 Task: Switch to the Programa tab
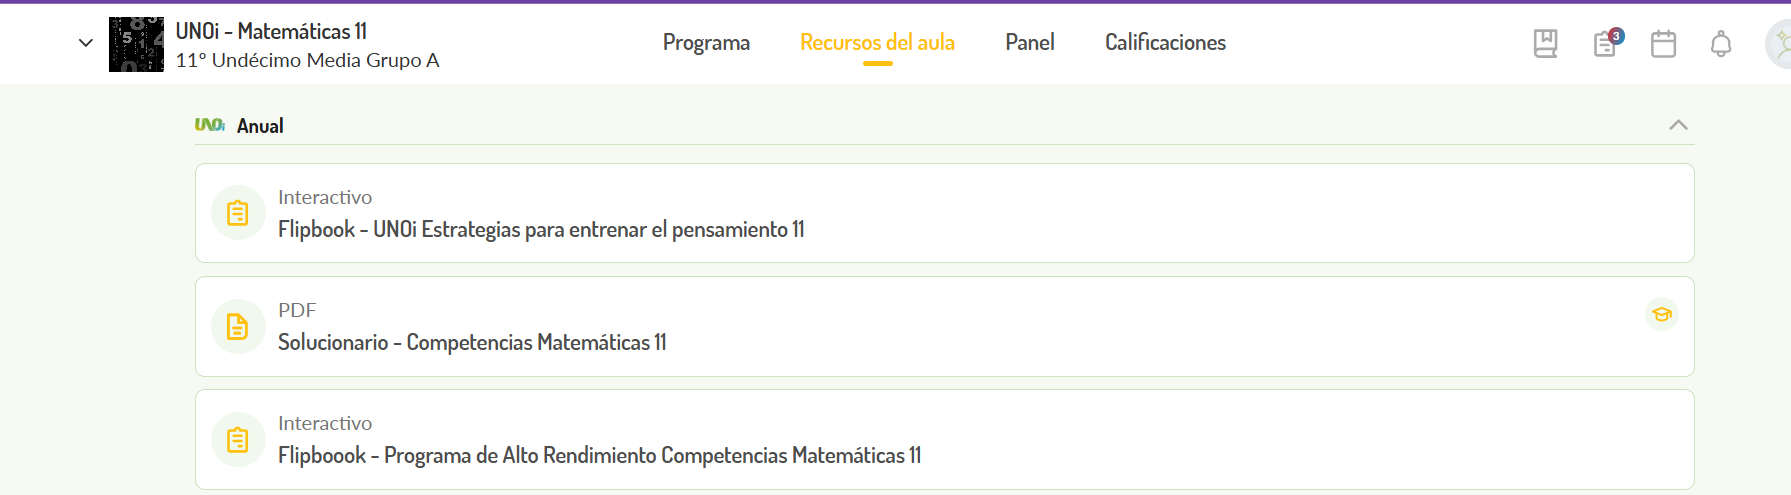tap(706, 43)
